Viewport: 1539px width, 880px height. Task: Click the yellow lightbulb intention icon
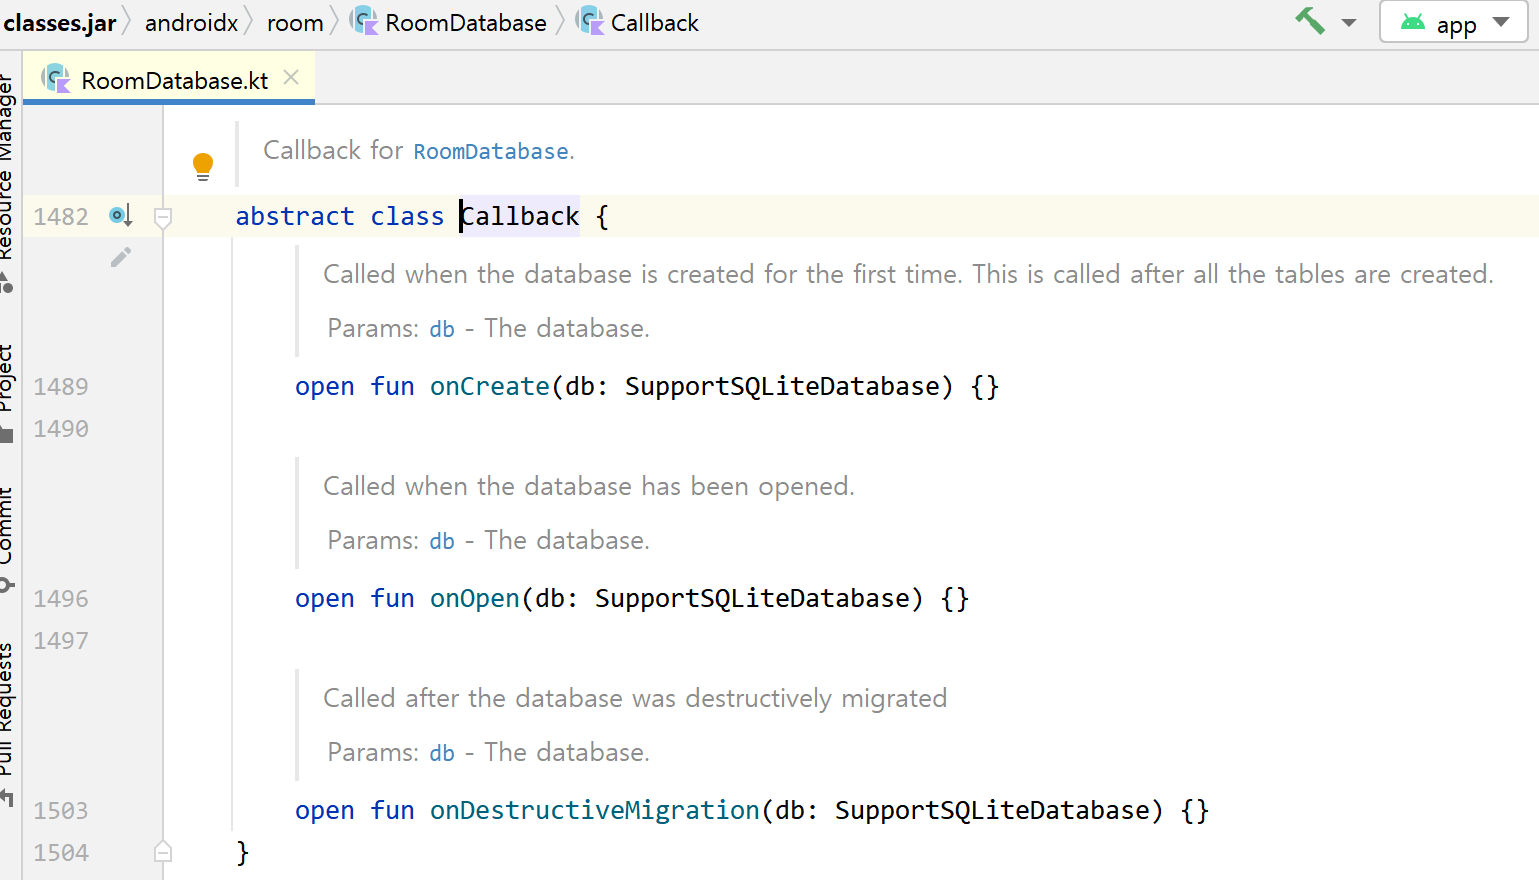[x=203, y=166]
